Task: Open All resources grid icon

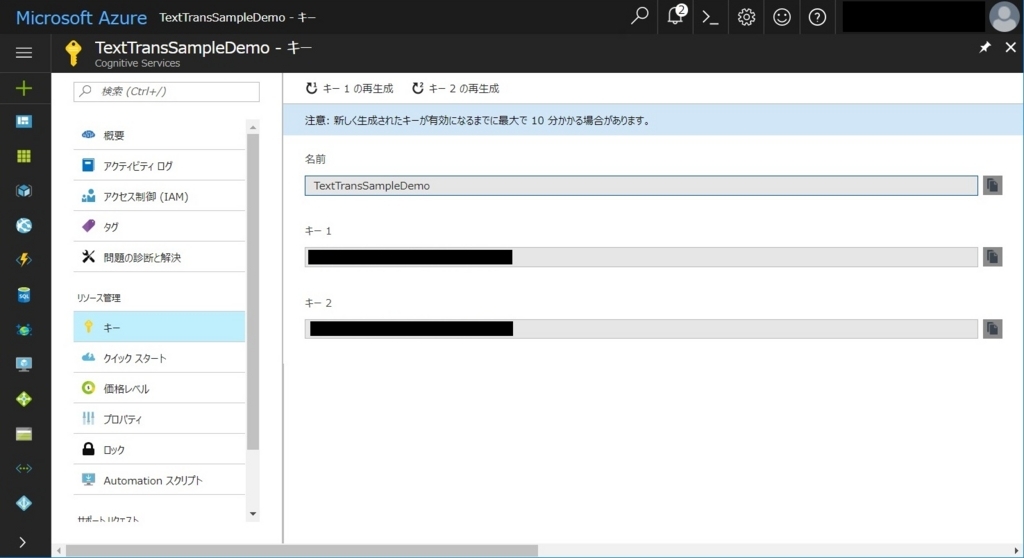Action: click(24, 156)
